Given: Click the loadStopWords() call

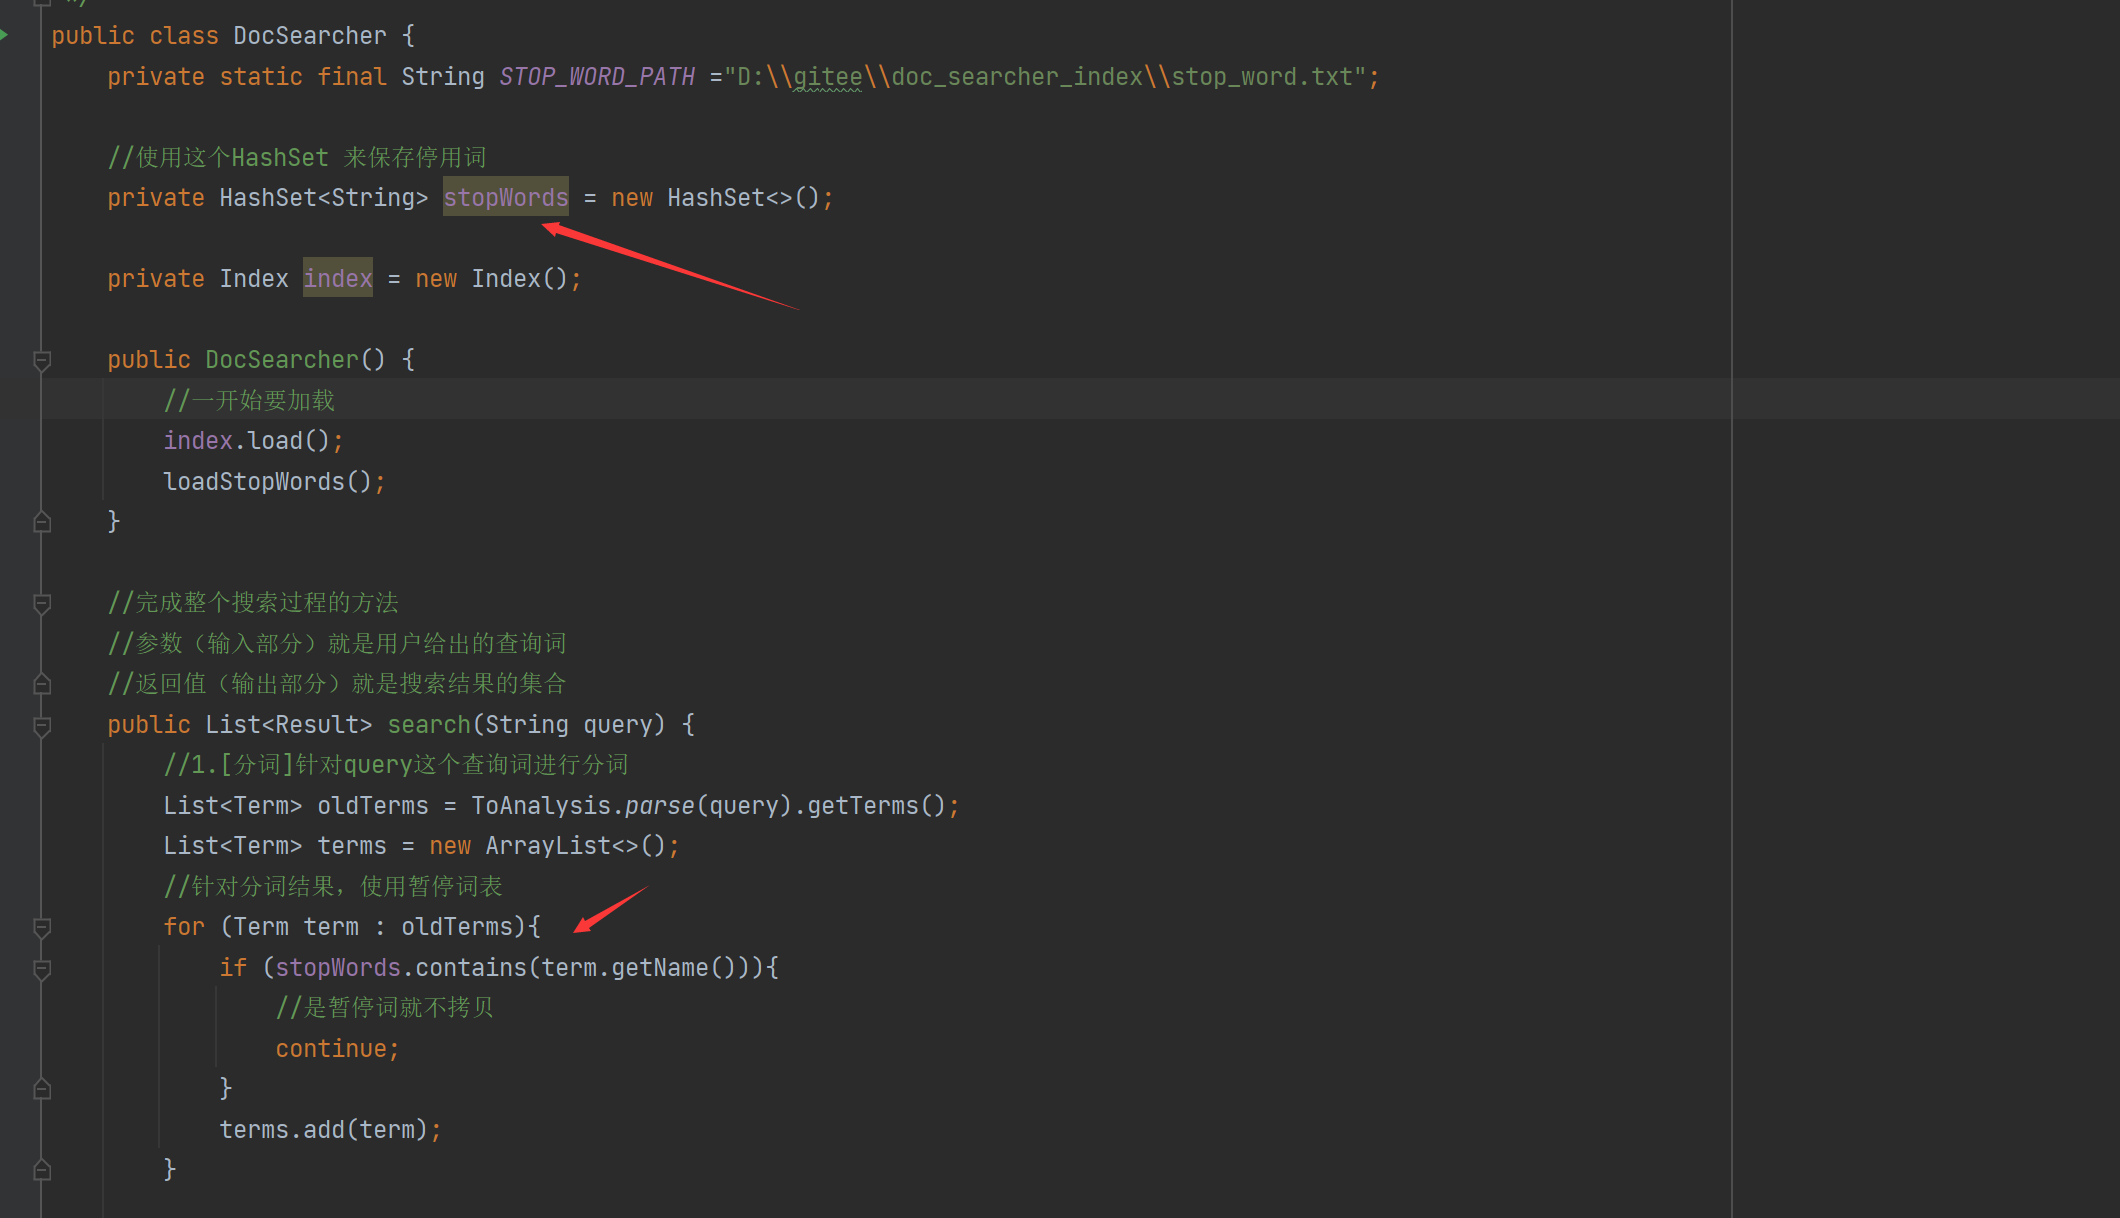Looking at the screenshot, I should coord(268,482).
